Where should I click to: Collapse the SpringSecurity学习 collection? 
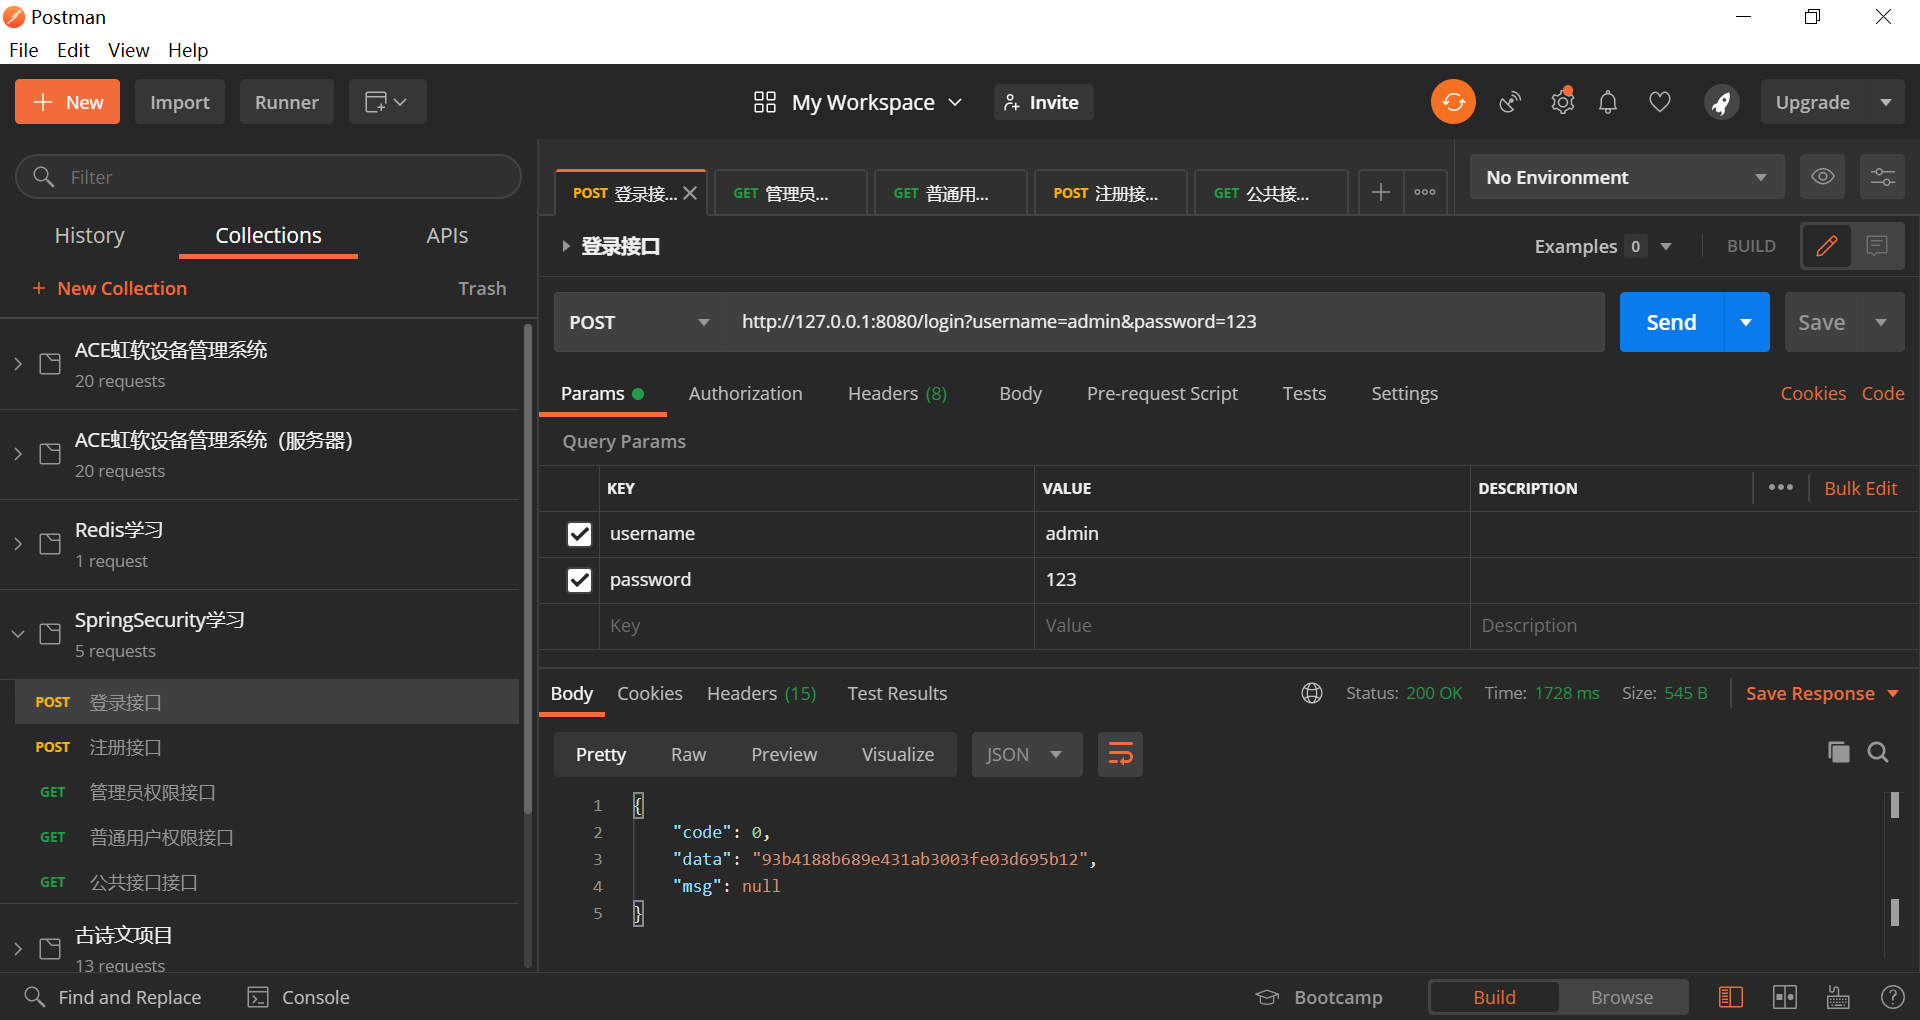[18, 634]
